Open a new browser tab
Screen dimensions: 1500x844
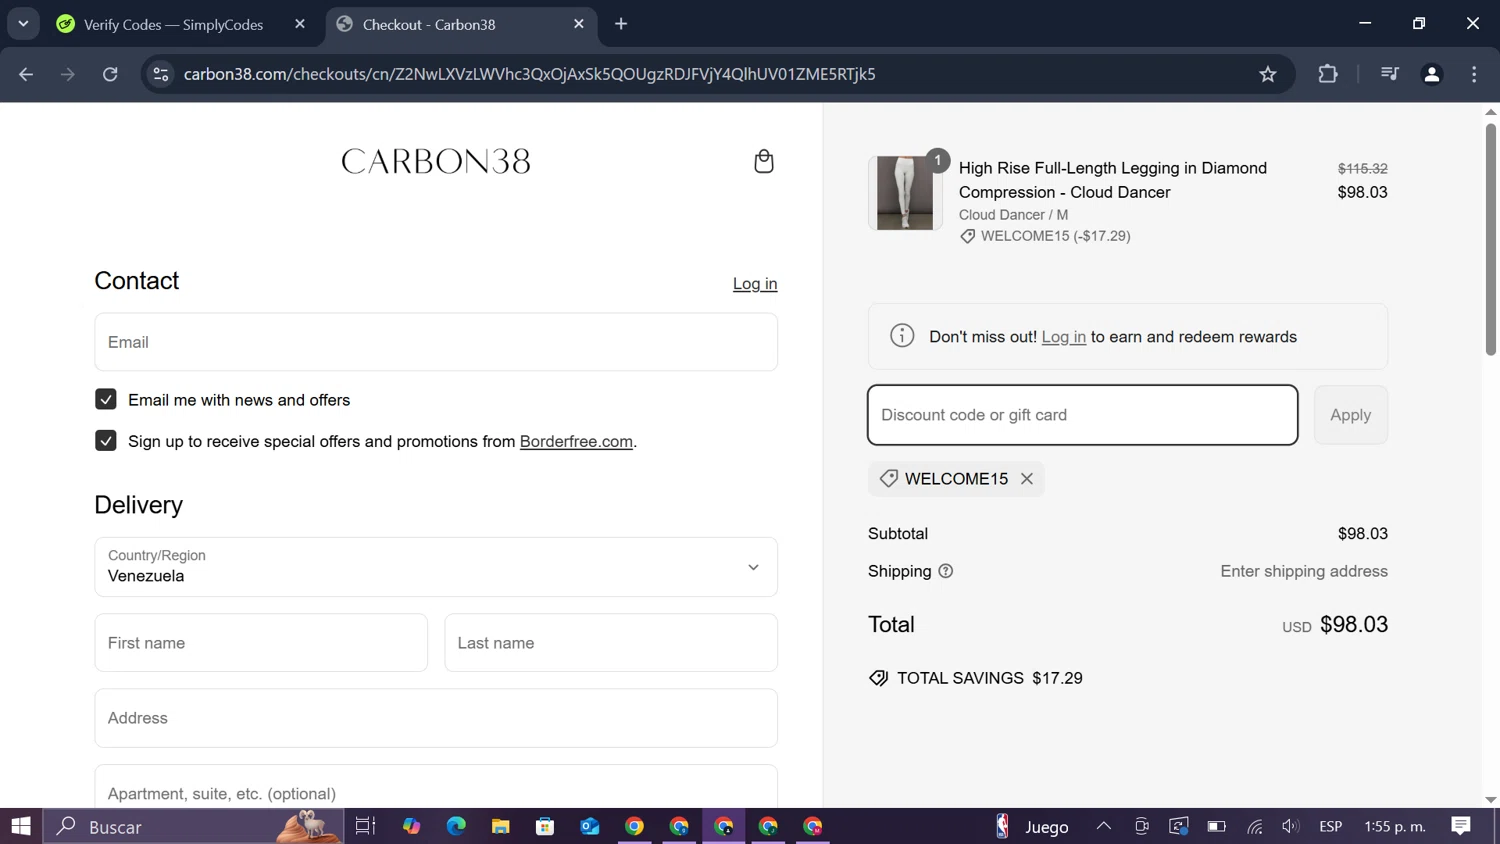click(621, 24)
